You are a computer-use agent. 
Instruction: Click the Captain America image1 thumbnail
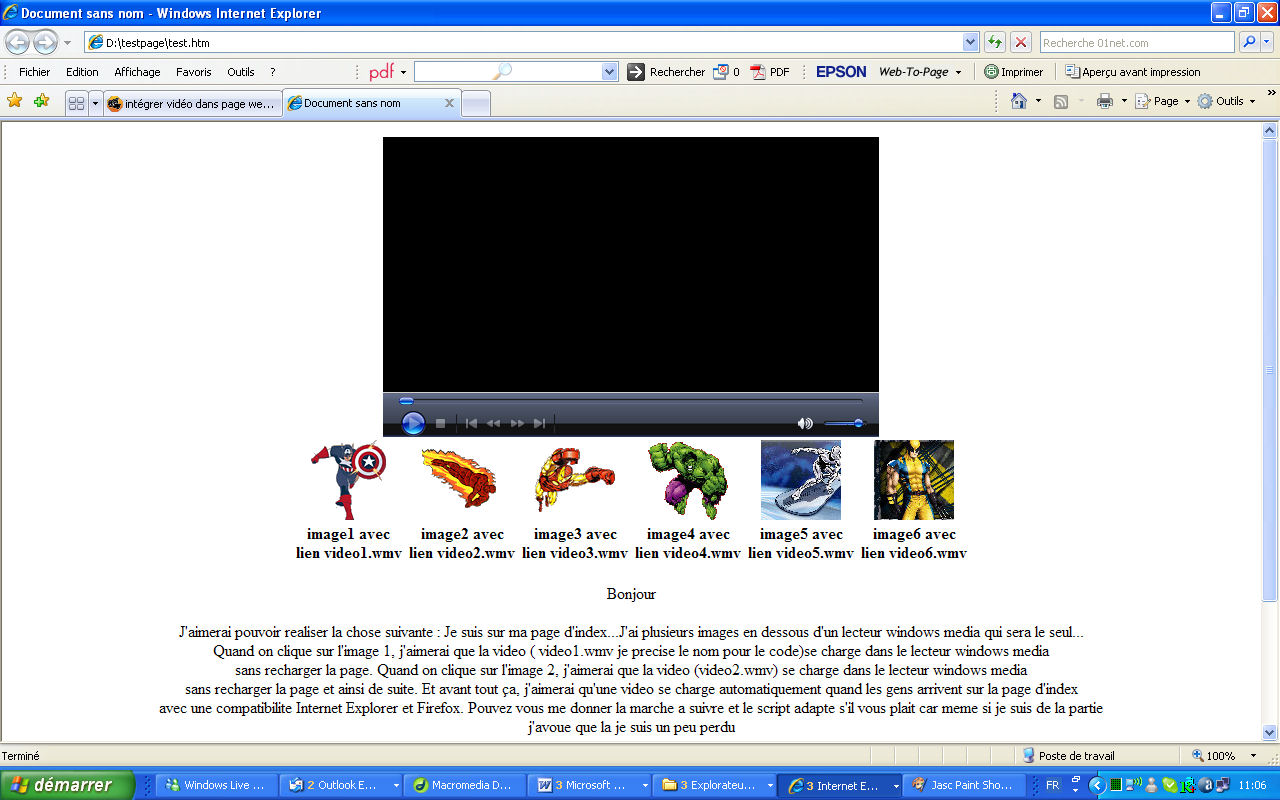pos(348,480)
